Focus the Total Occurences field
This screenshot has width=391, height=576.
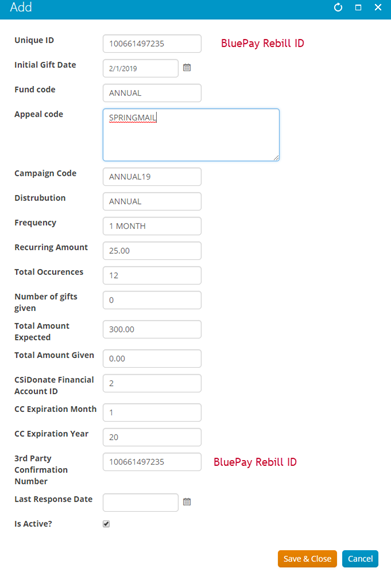[x=152, y=276]
